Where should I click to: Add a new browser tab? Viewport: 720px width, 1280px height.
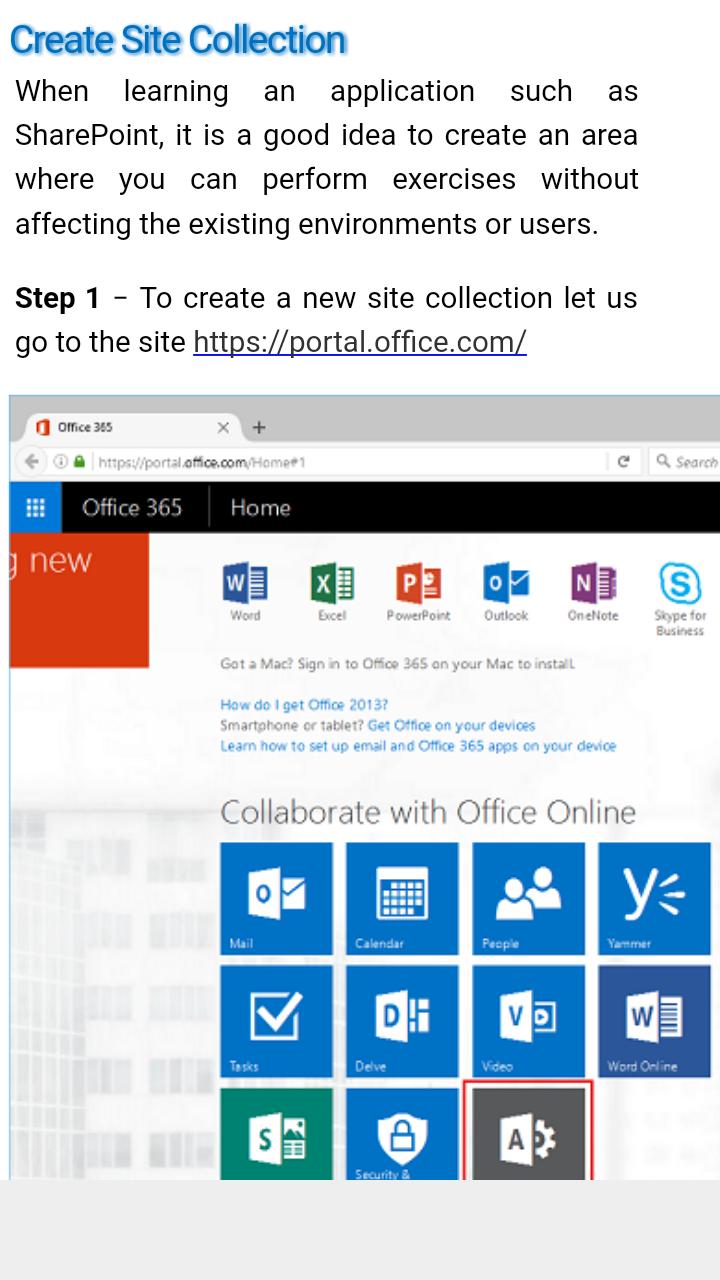point(259,427)
